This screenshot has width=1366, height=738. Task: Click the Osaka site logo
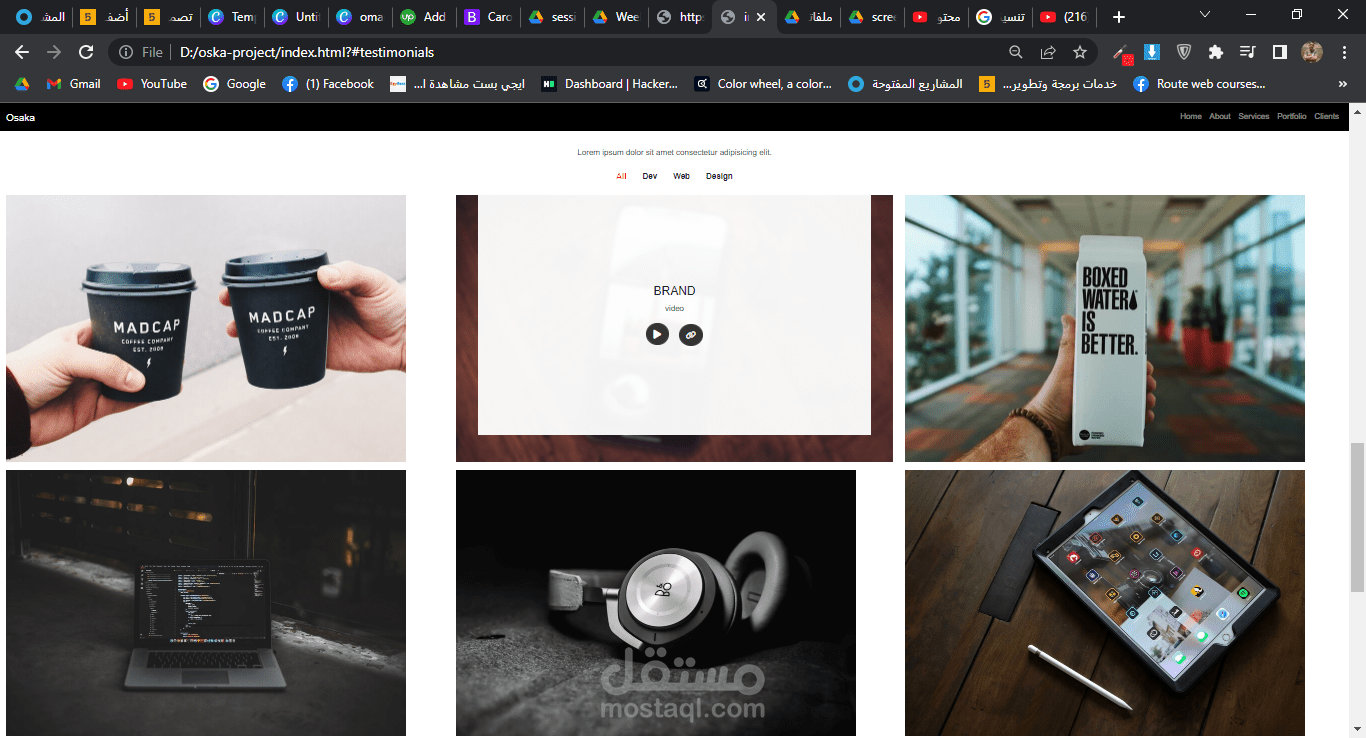point(20,118)
